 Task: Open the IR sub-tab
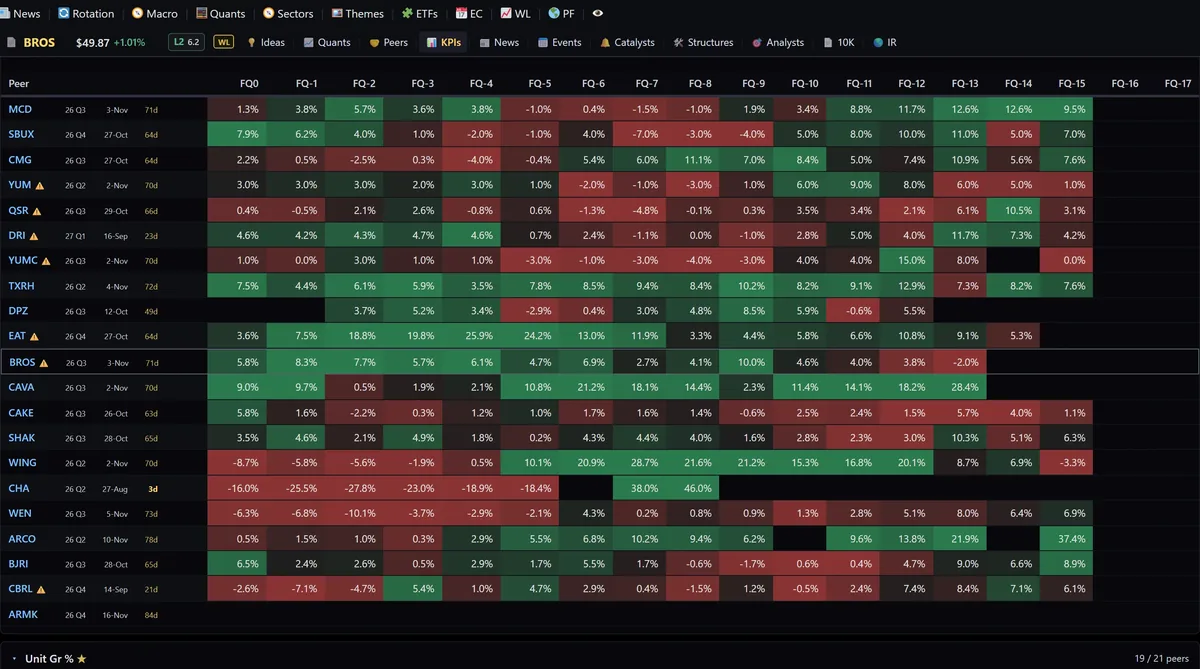point(885,43)
